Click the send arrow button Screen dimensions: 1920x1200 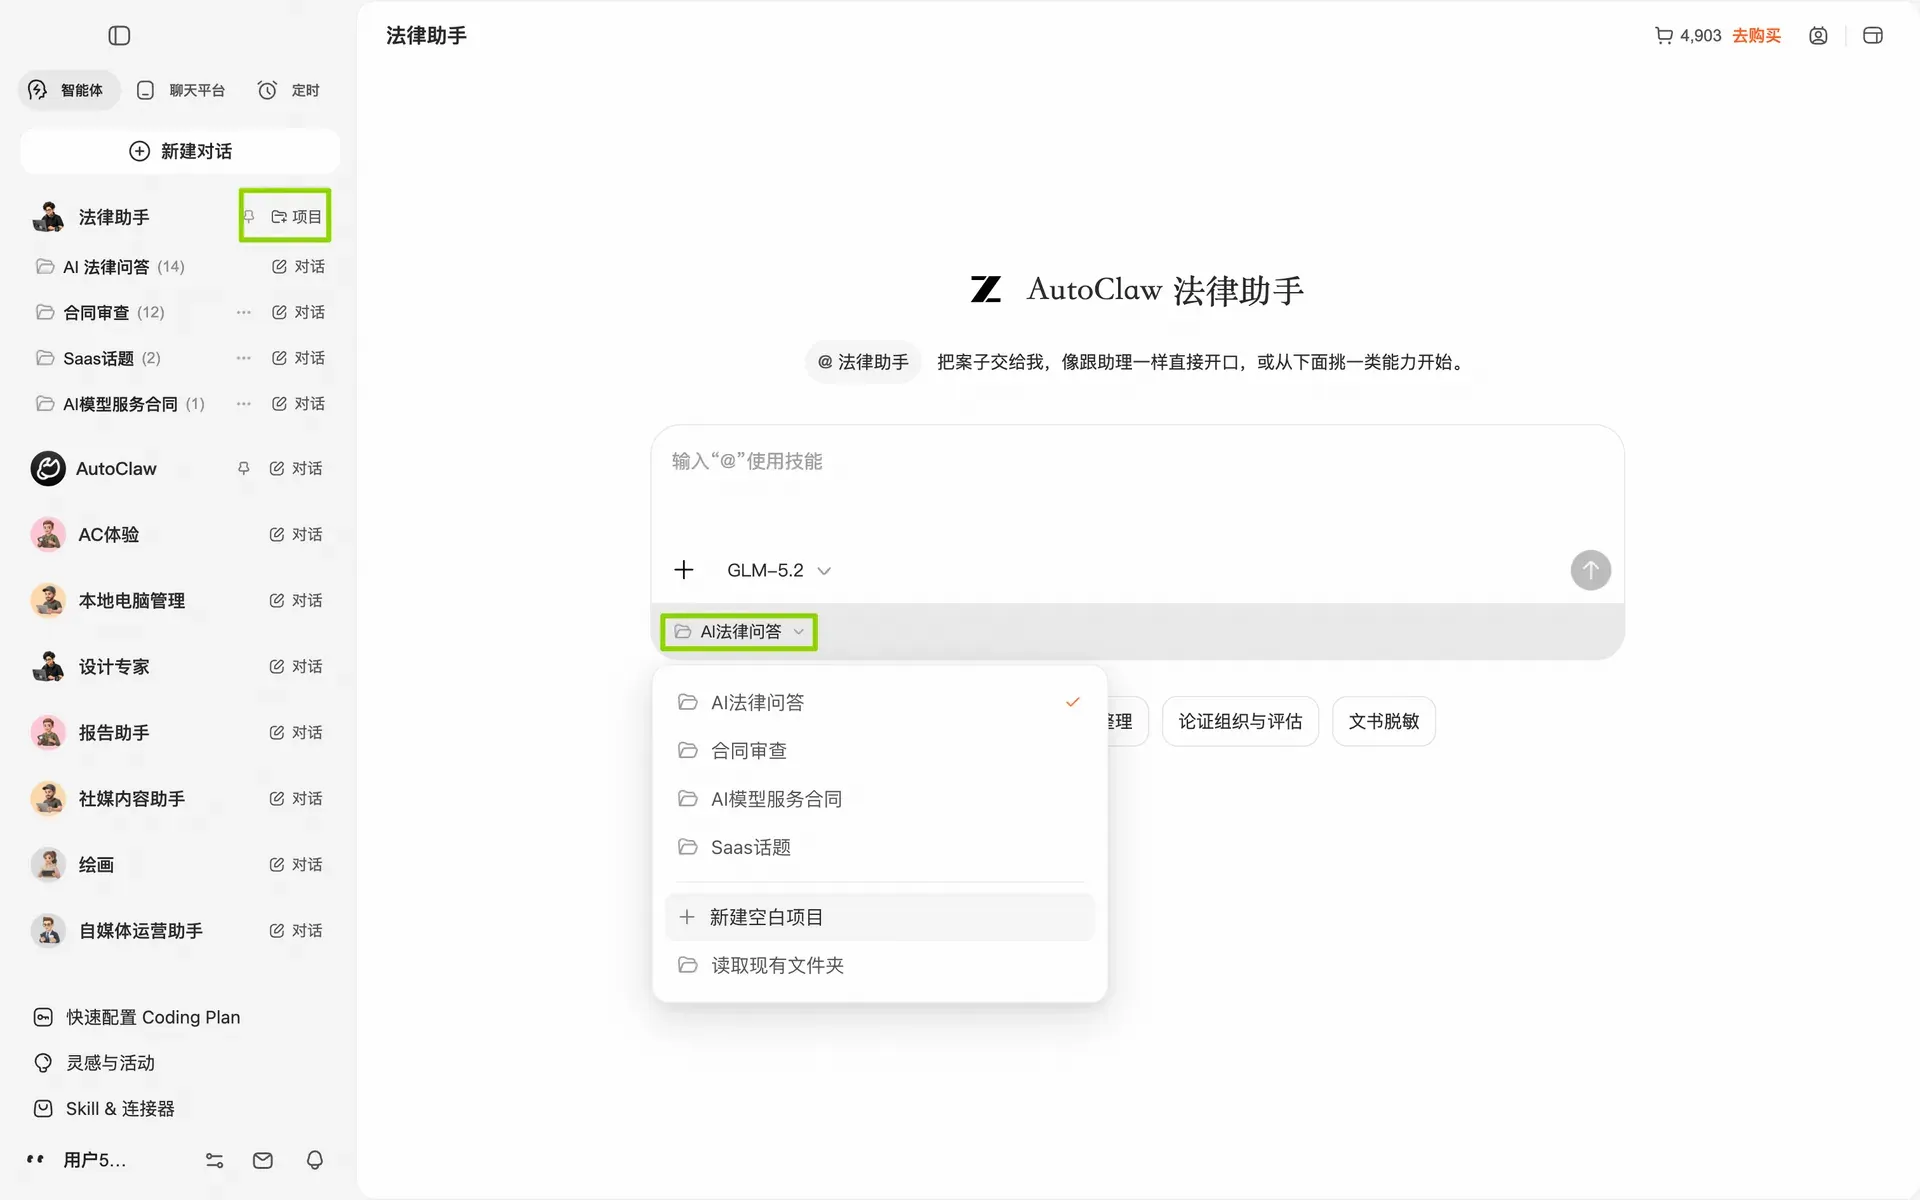pos(1590,570)
